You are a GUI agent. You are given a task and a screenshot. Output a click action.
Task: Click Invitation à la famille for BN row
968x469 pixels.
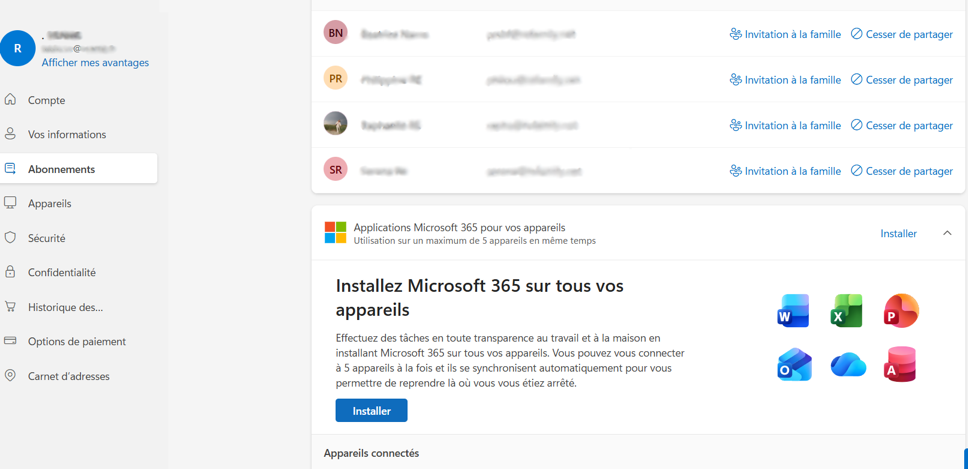click(x=785, y=35)
